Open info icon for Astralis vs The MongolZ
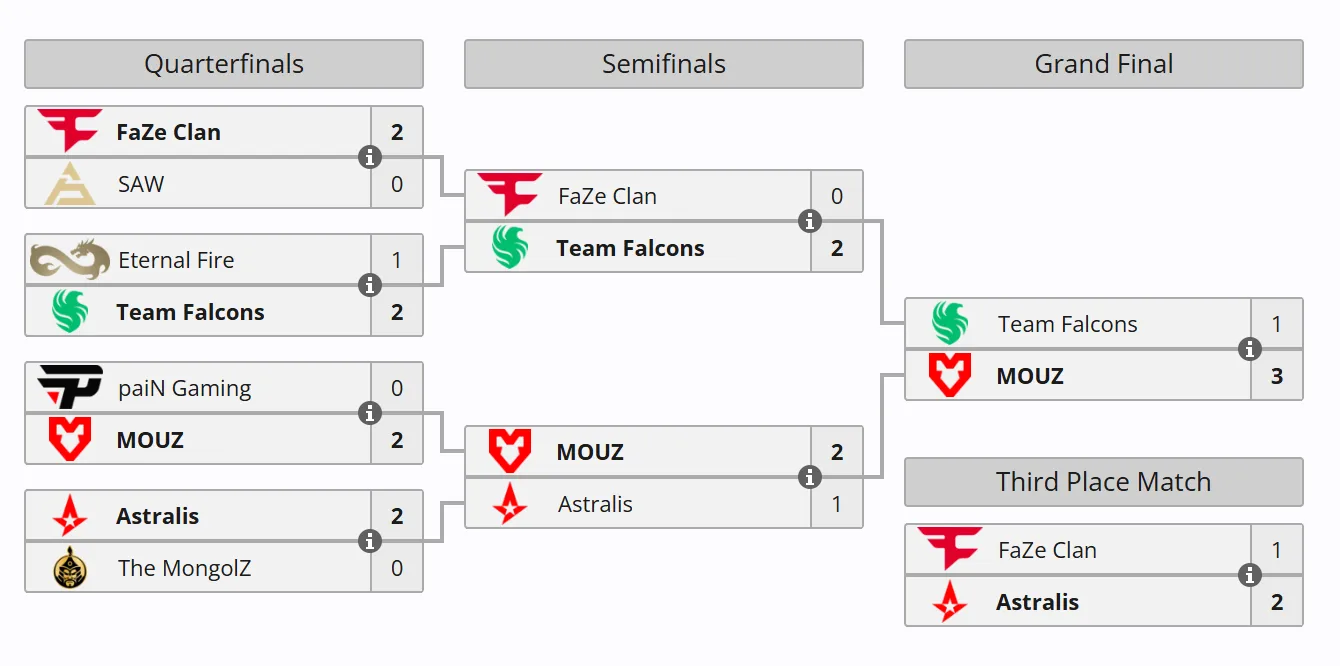1340x666 pixels. point(370,541)
